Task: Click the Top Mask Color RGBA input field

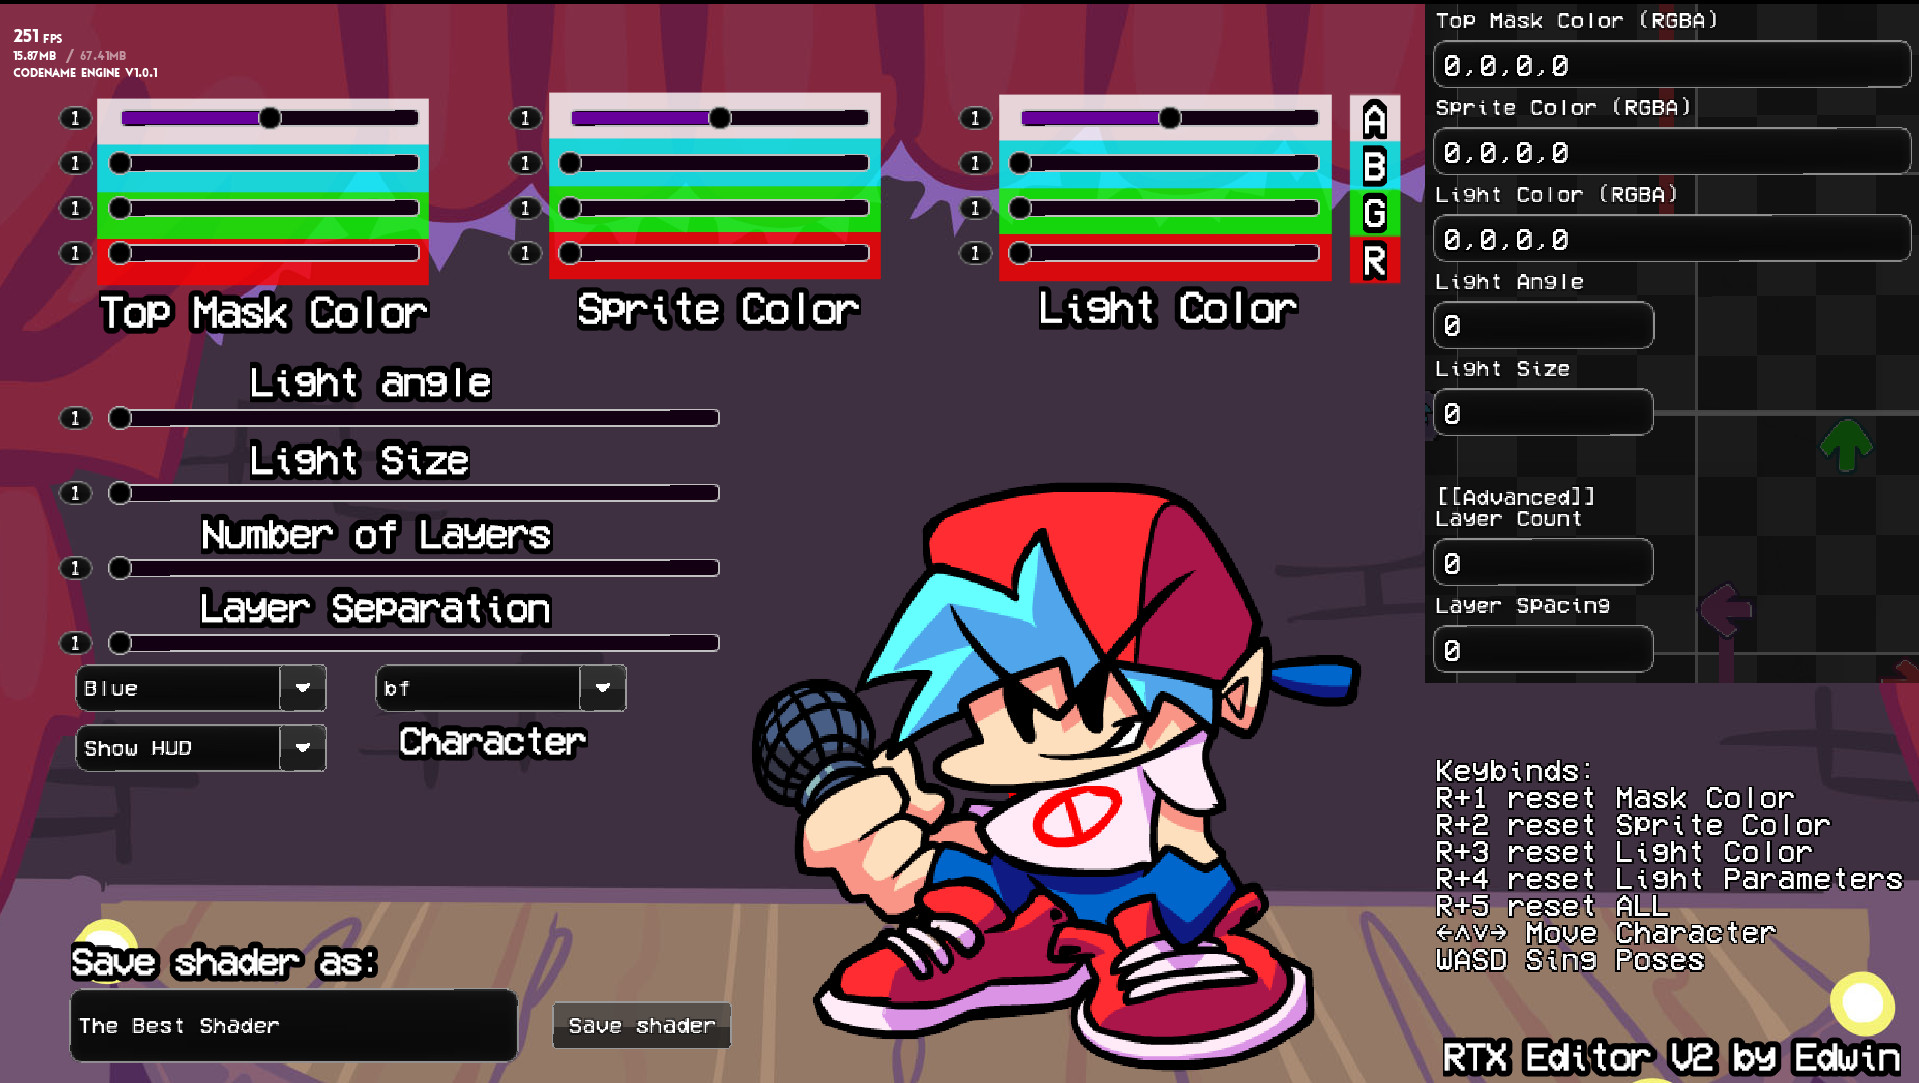Action: click(1672, 65)
